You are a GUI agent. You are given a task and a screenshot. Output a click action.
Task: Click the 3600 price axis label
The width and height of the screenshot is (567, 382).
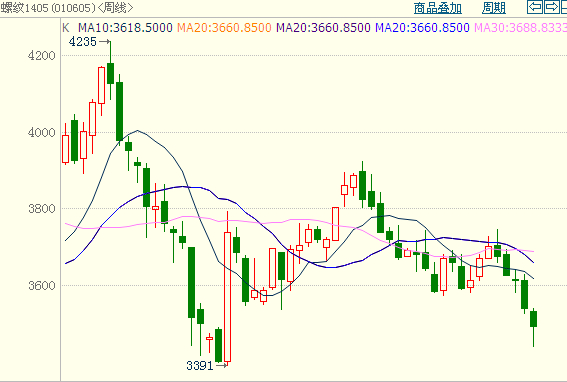point(42,285)
